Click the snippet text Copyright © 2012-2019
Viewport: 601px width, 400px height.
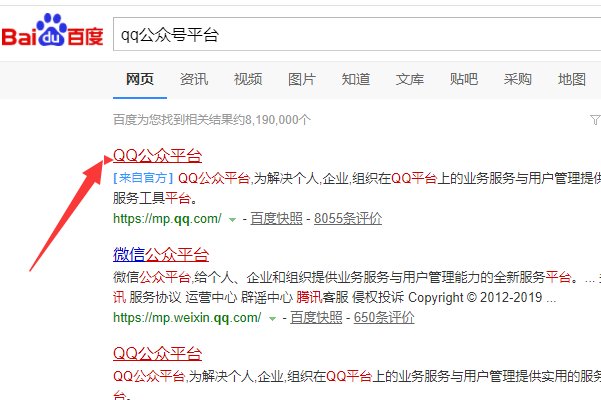(475, 297)
